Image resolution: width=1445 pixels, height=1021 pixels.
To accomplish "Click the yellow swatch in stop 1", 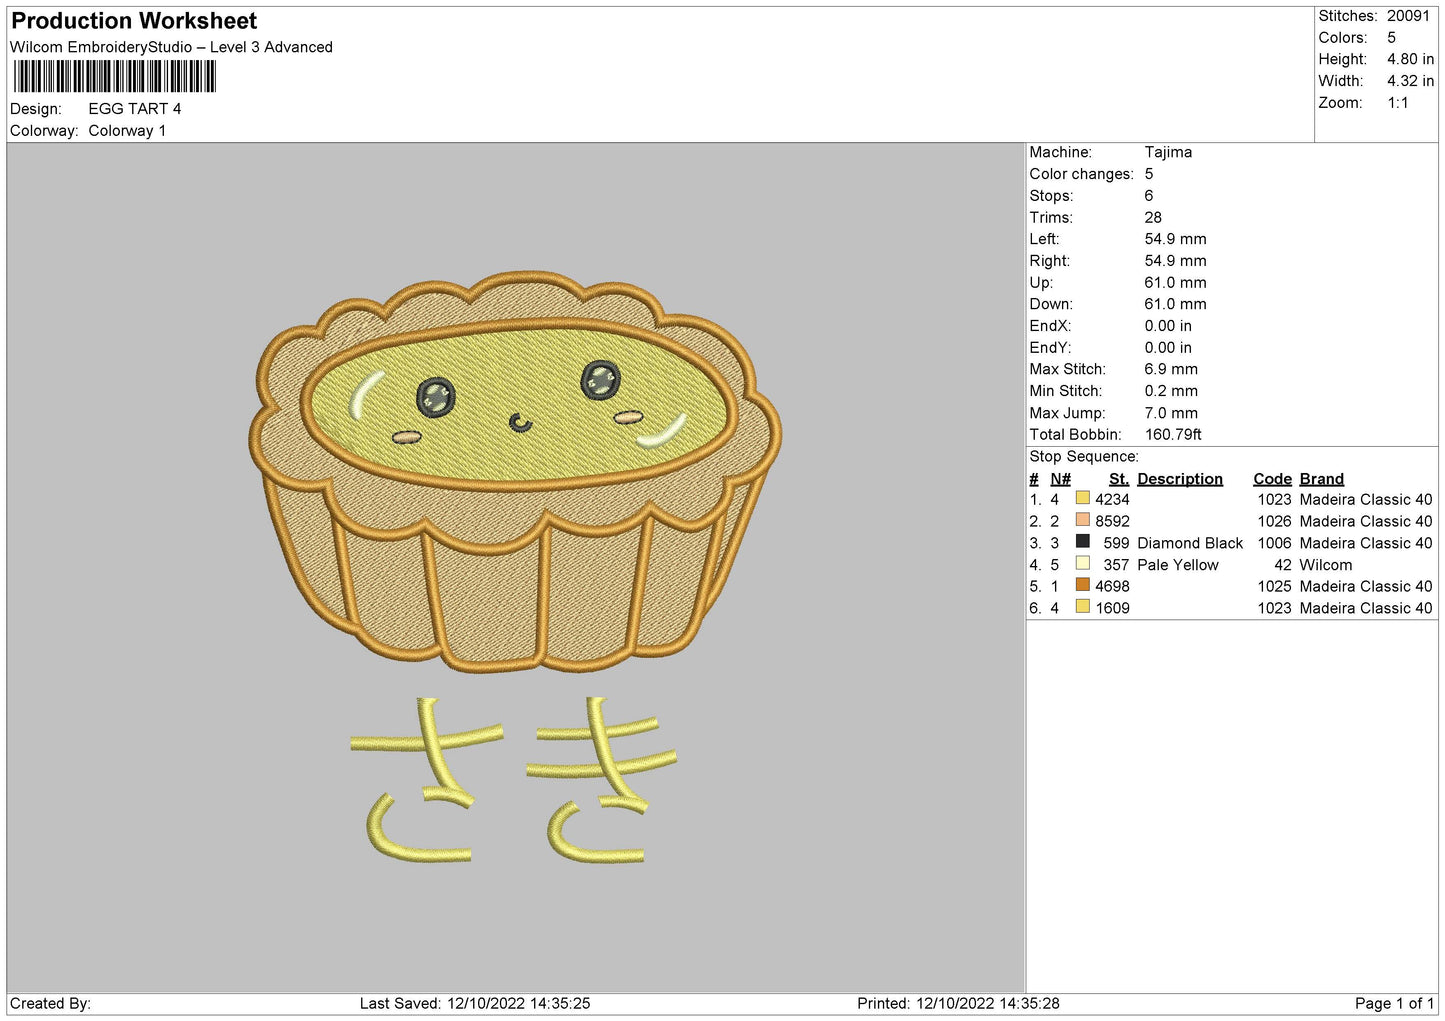I will tap(1082, 498).
